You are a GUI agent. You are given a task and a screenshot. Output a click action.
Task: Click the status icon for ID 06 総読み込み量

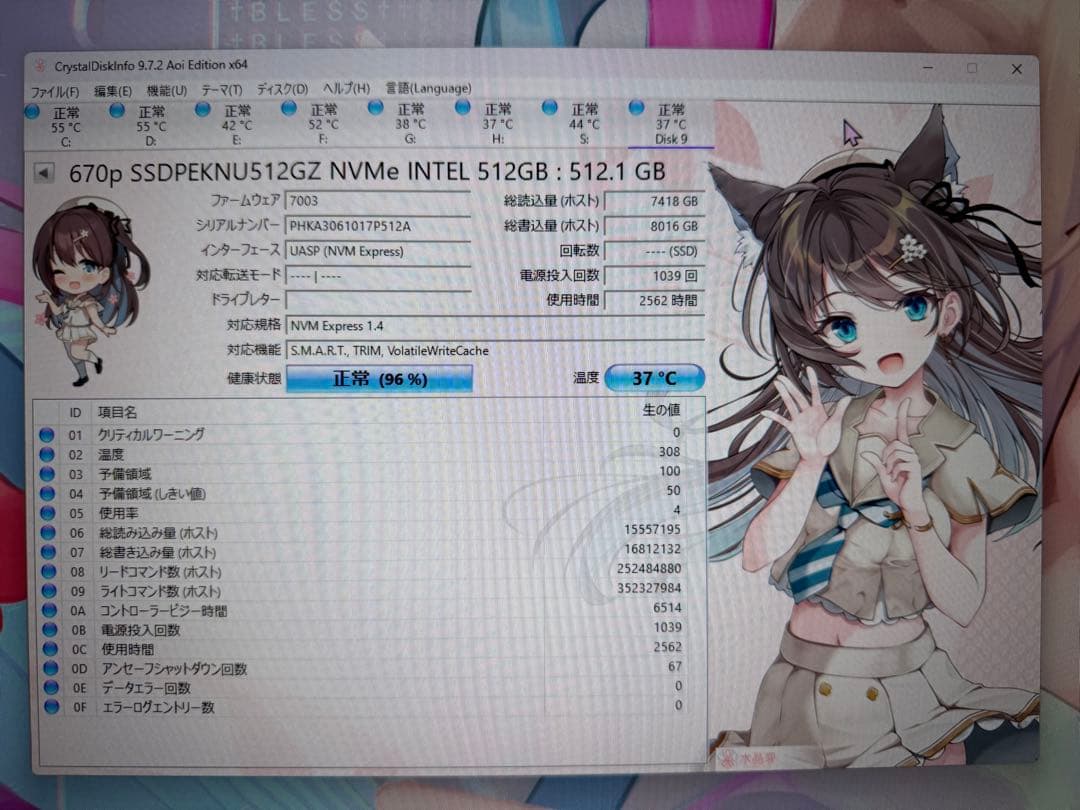coord(48,532)
